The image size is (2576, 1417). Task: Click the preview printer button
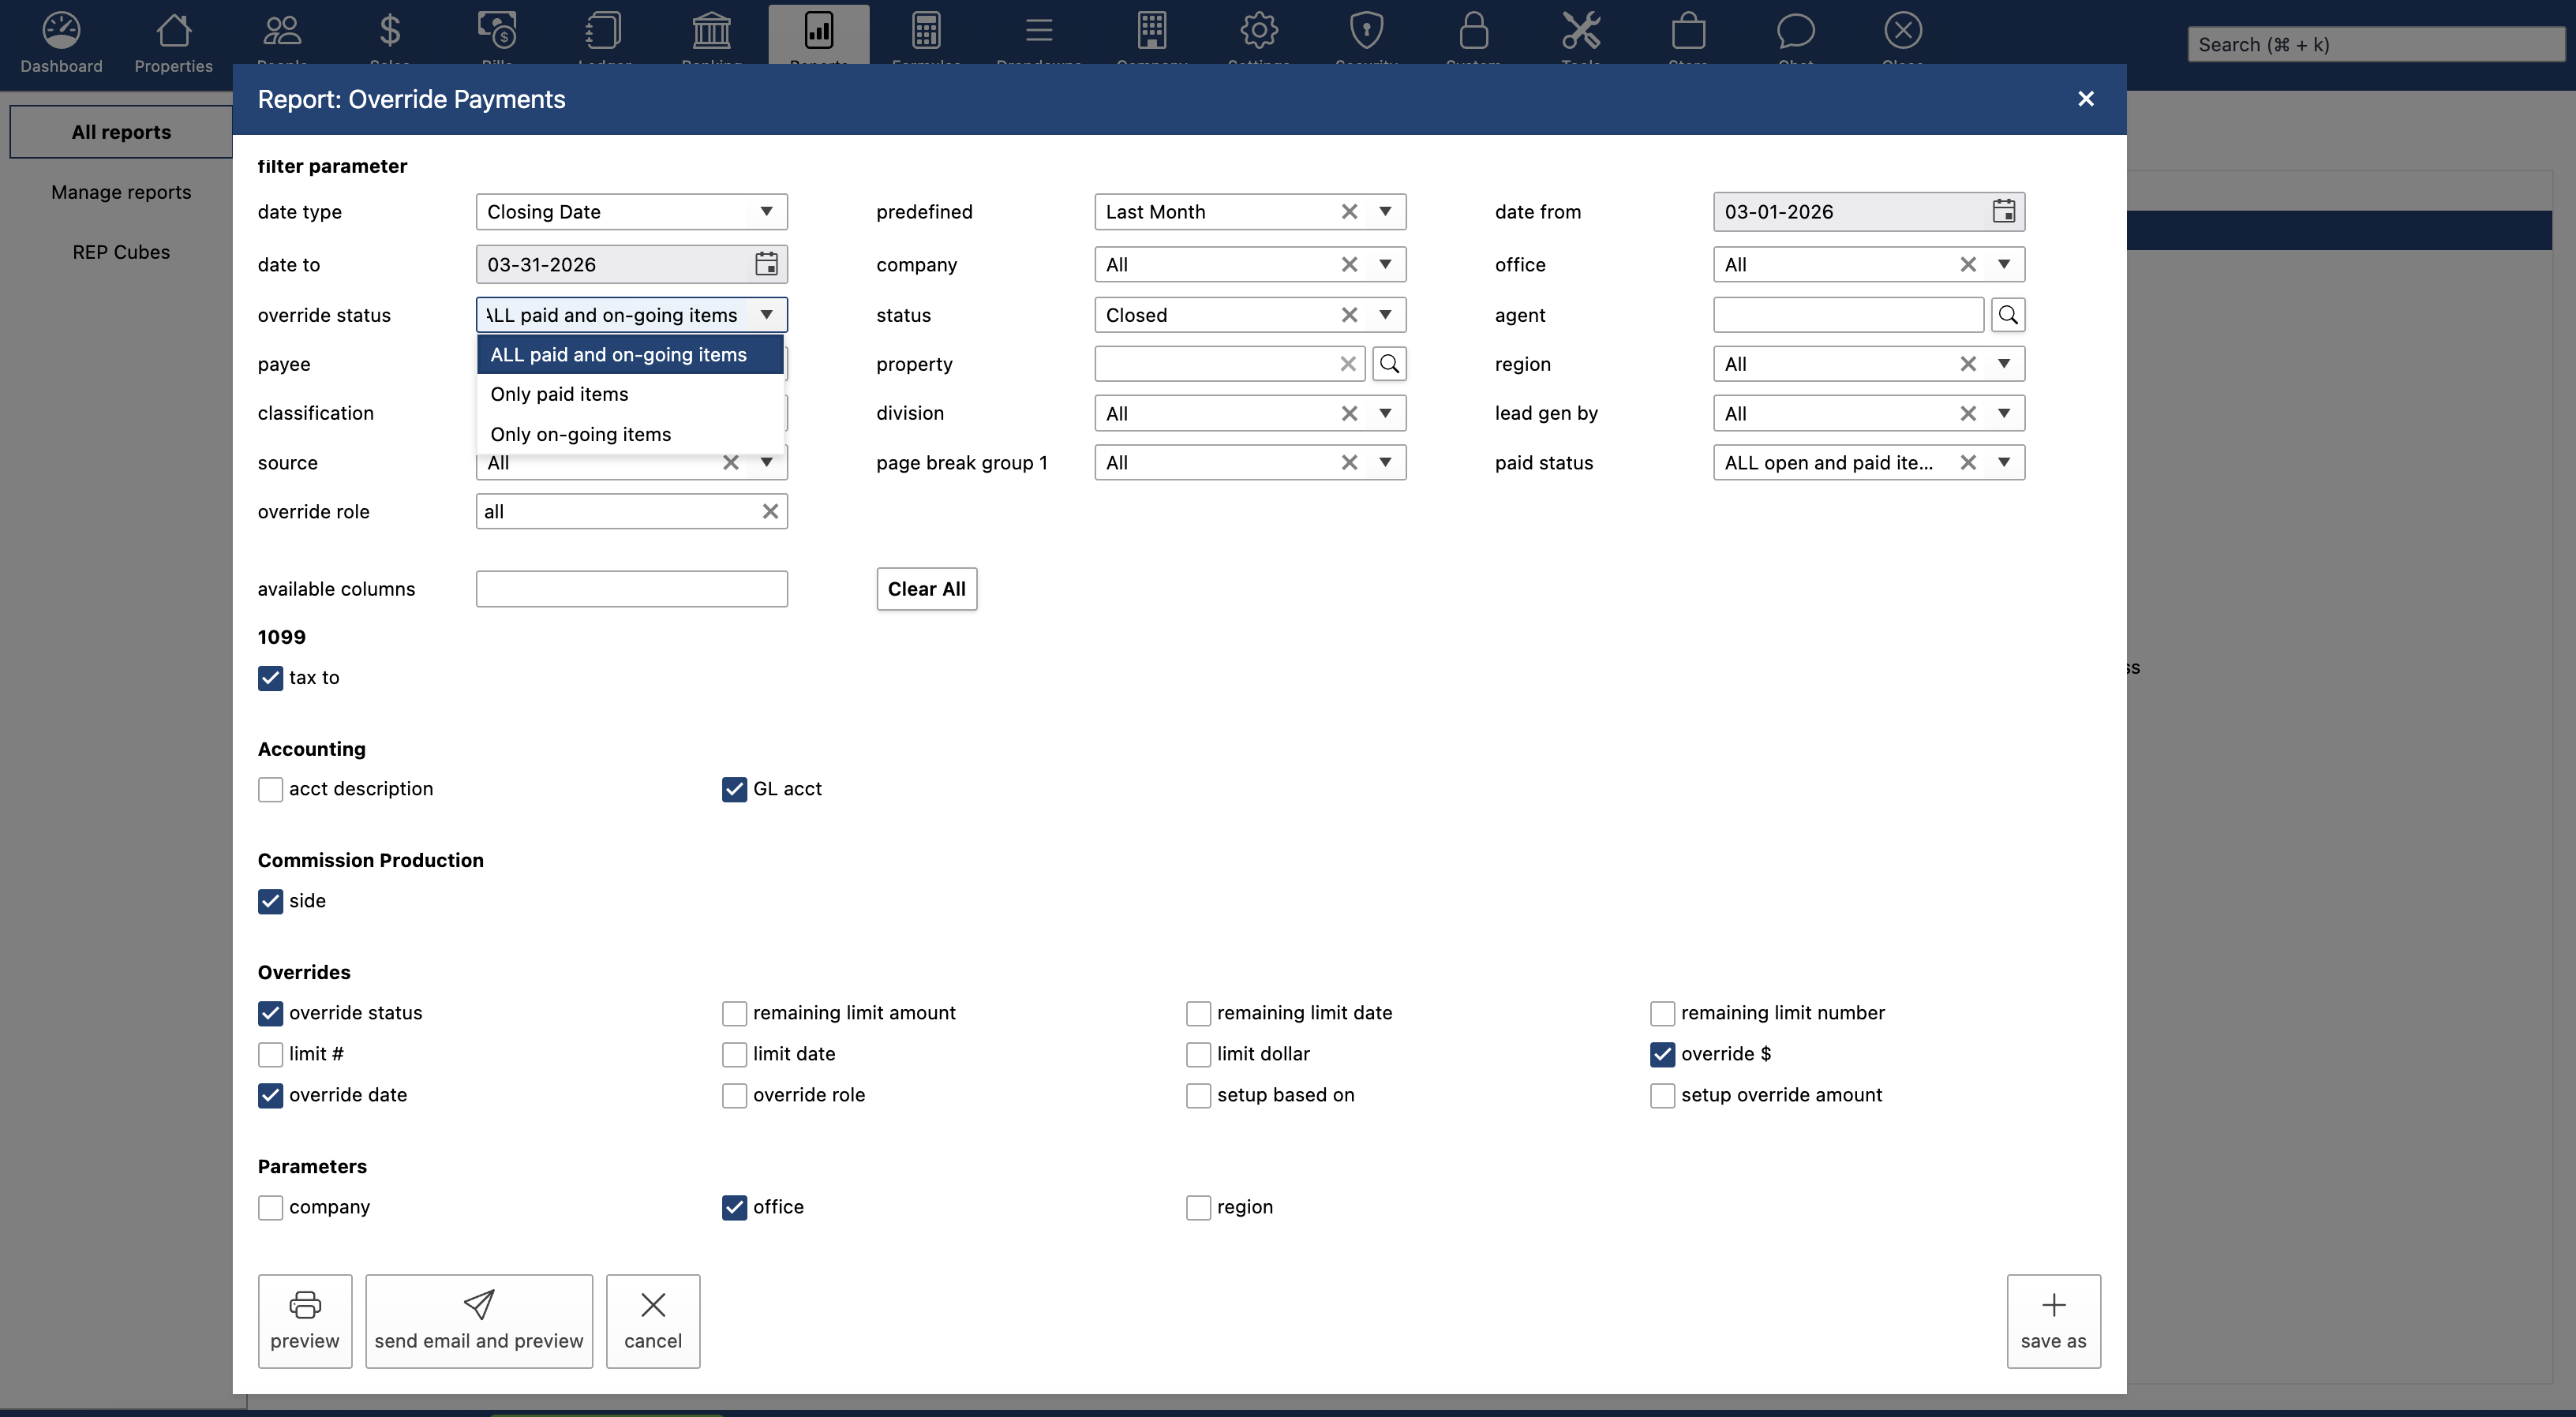click(305, 1320)
